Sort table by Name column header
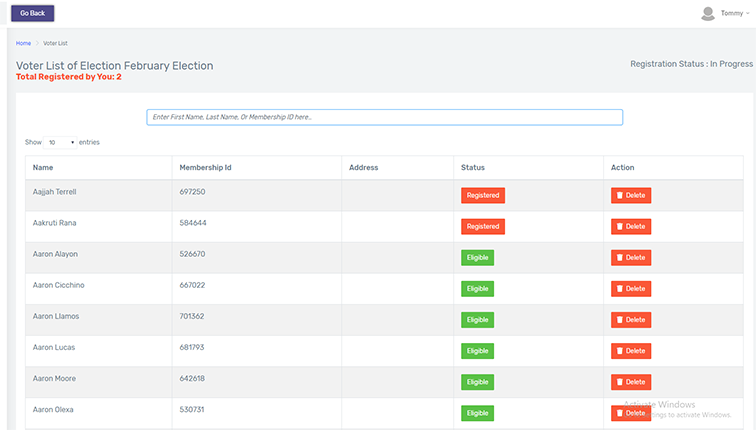The width and height of the screenshot is (756, 437). 43,168
